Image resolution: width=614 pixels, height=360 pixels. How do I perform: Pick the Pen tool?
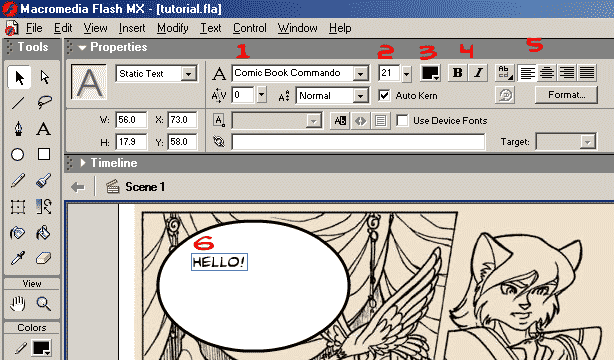coord(18,128)
